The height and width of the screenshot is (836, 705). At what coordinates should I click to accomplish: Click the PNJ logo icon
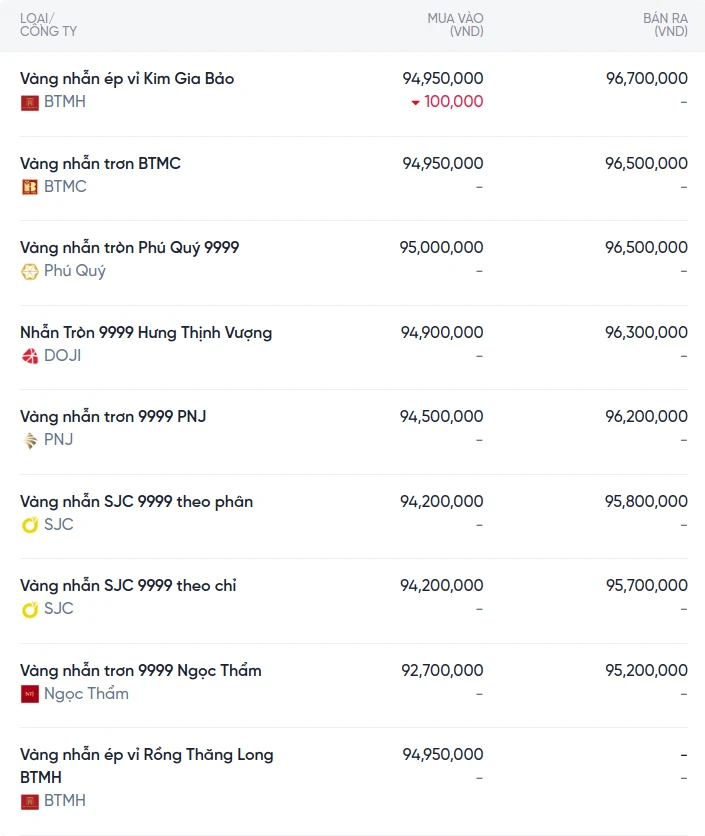pyautogui.click(x=30, y=440)
